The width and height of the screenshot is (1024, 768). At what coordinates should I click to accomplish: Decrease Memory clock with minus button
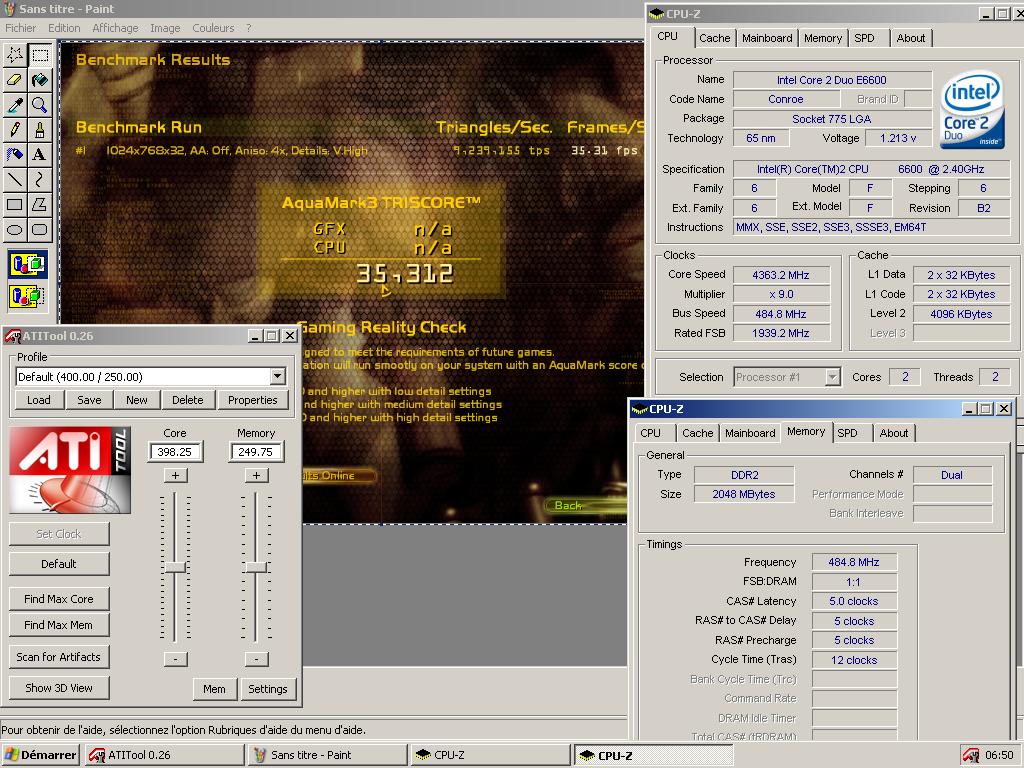coord(256,659)
